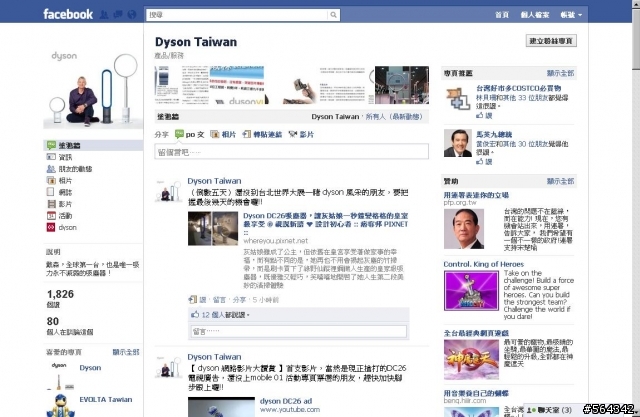Screen dimensions: 640x417
Task: Open the COSTCO recommended page link
Action: (518, 88)
